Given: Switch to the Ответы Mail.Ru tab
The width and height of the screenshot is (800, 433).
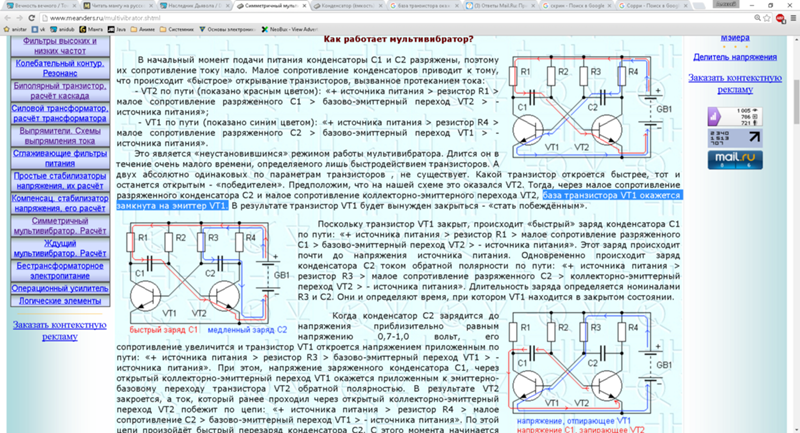Looking at the screenshot, I should point(499,6).
